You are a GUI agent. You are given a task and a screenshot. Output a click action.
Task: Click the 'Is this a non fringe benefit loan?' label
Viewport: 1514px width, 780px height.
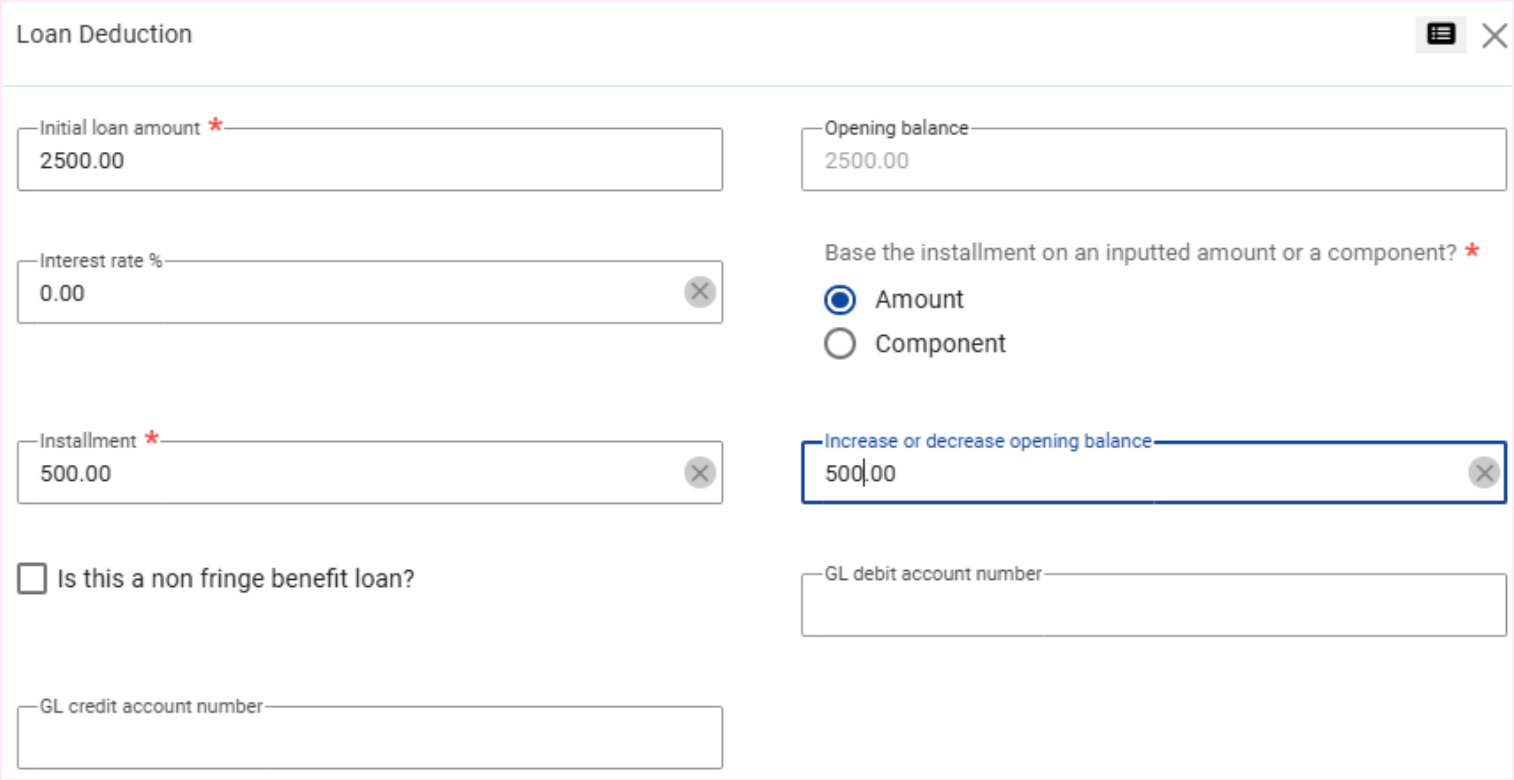coord(236,579)
